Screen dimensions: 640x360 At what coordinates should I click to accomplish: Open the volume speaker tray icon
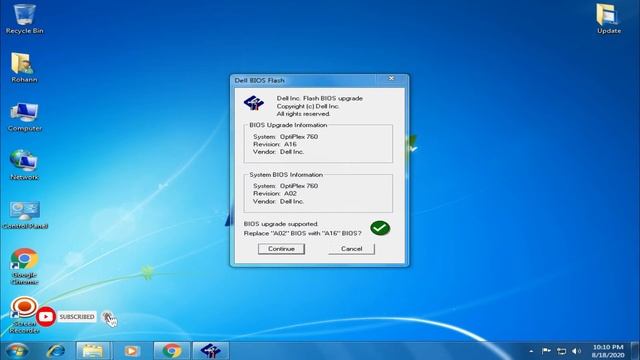tap(576, 351)
